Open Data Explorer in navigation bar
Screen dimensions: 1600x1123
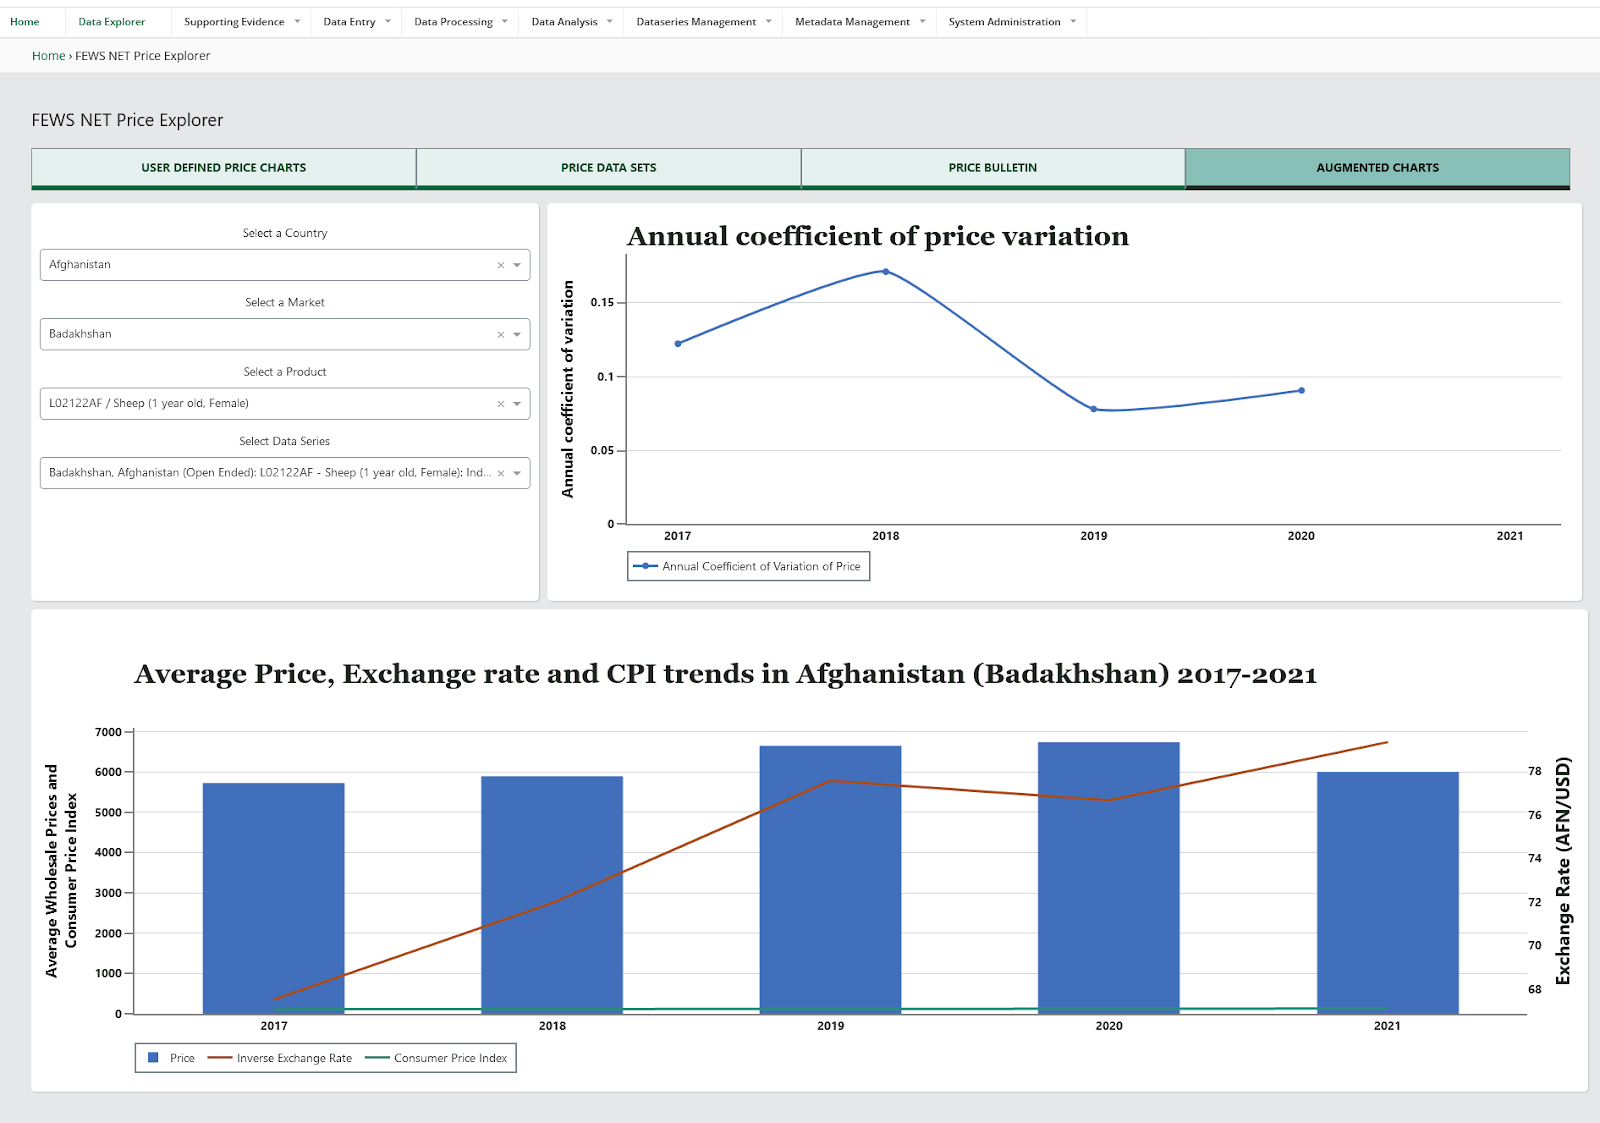tap(112, 22)
